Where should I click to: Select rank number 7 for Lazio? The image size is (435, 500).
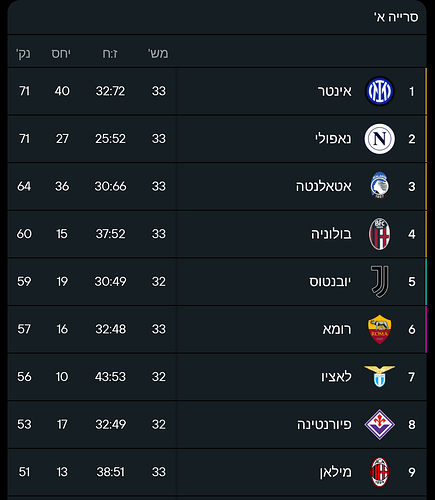tap(412, 377)
